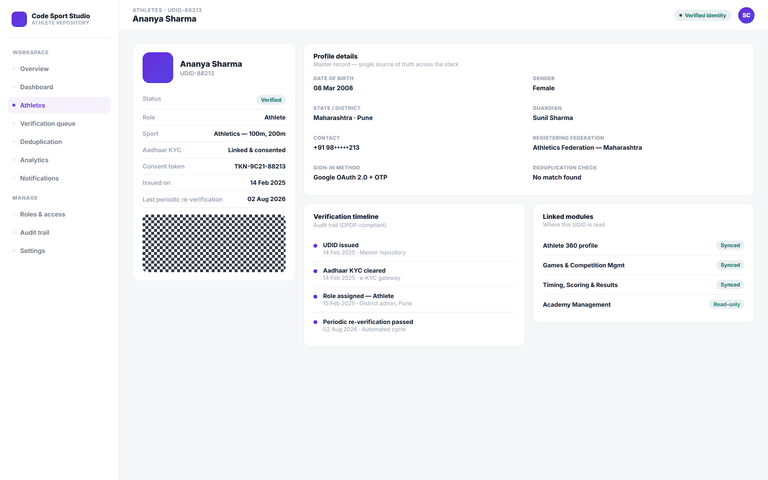Click UDID-88213 under the profile name
Image resolution: width=768 pixels, height=480 pixels.
197,73
